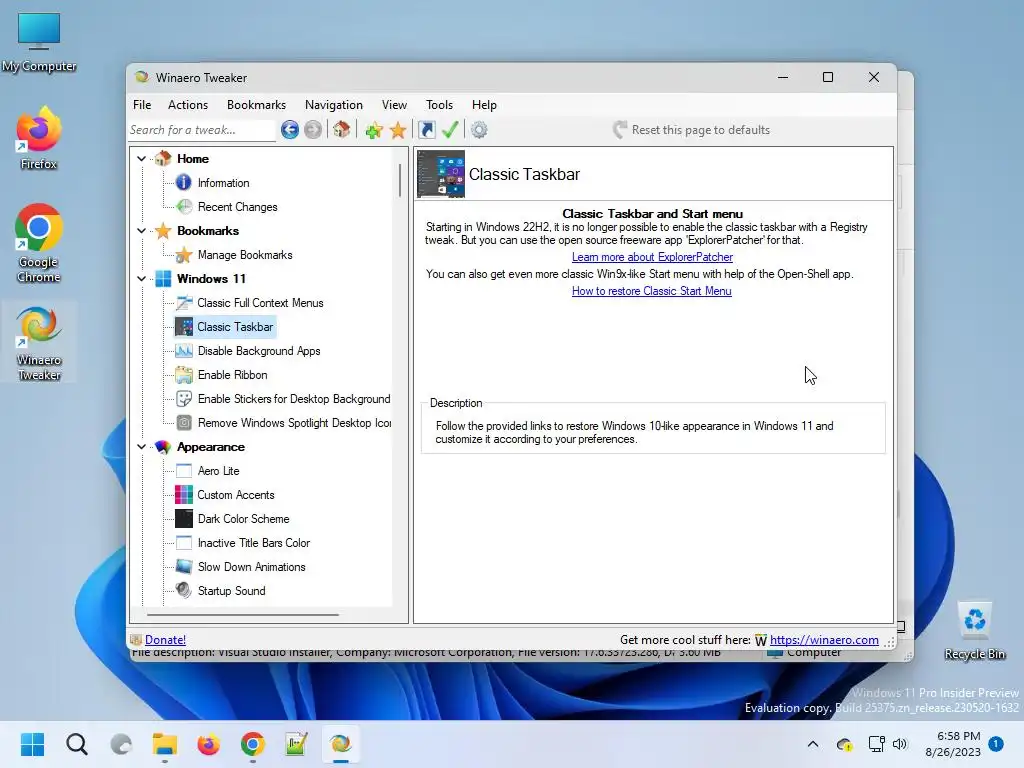Screen dimensions: 1024x768
Task: Open settings via the gear toolbar icon
Action: pos(479,130)
